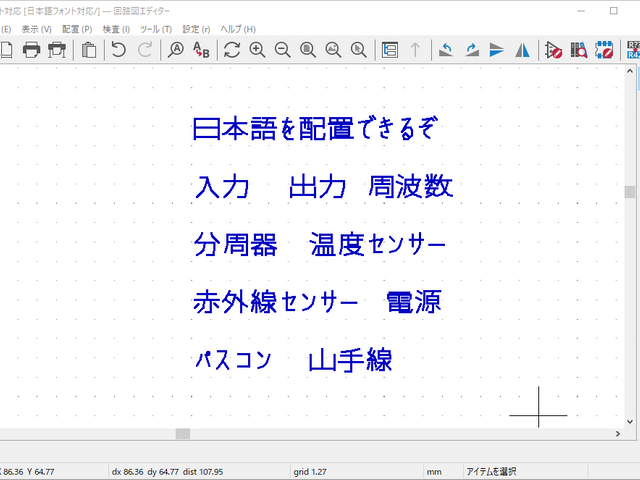This screenshot has height=480, width=640.
Task: Zoom out with the minus magnifier
Action: coord(282,50)
